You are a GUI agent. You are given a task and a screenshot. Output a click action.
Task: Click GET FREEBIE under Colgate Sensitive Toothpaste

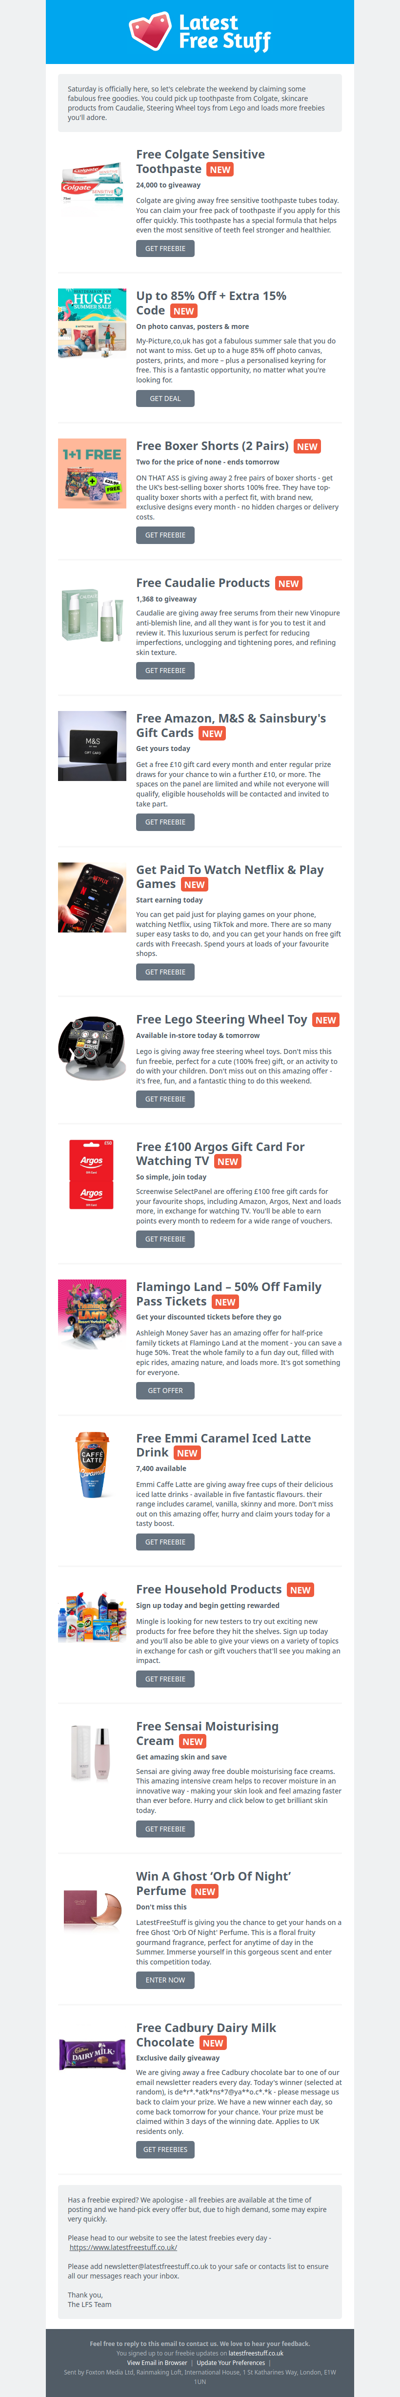tap(165, 248)
